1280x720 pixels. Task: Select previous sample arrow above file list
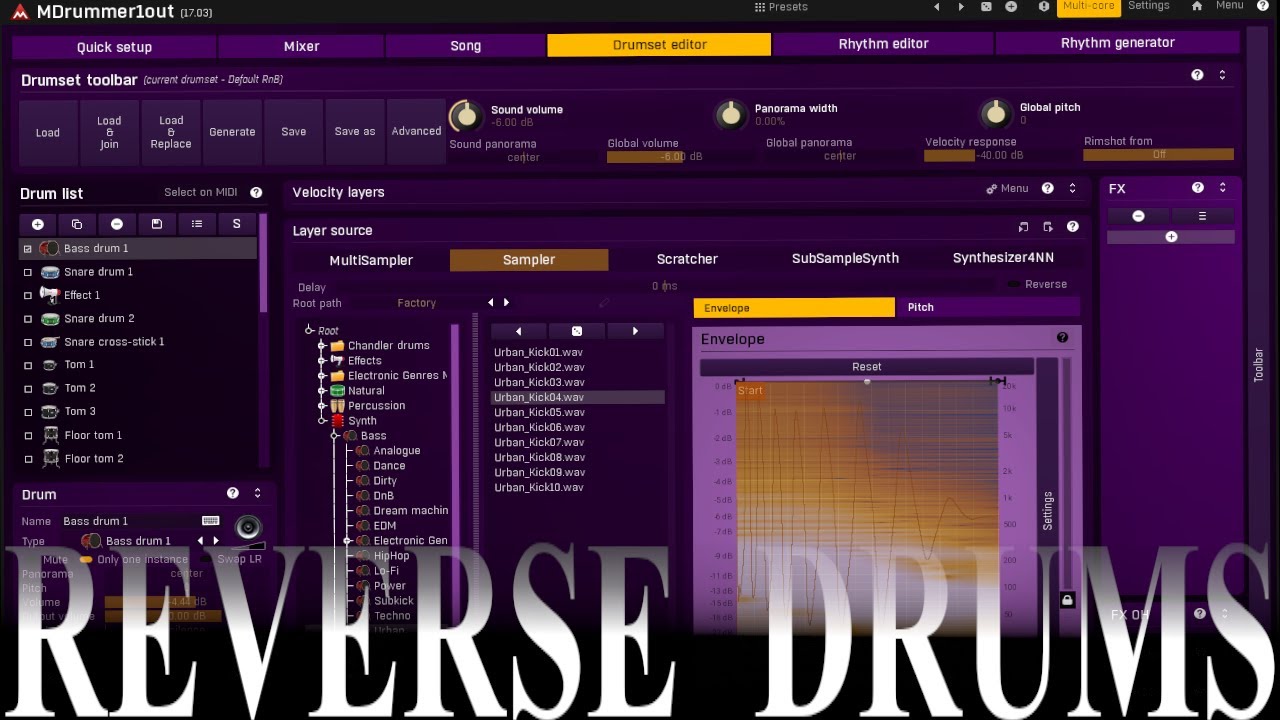518,331
